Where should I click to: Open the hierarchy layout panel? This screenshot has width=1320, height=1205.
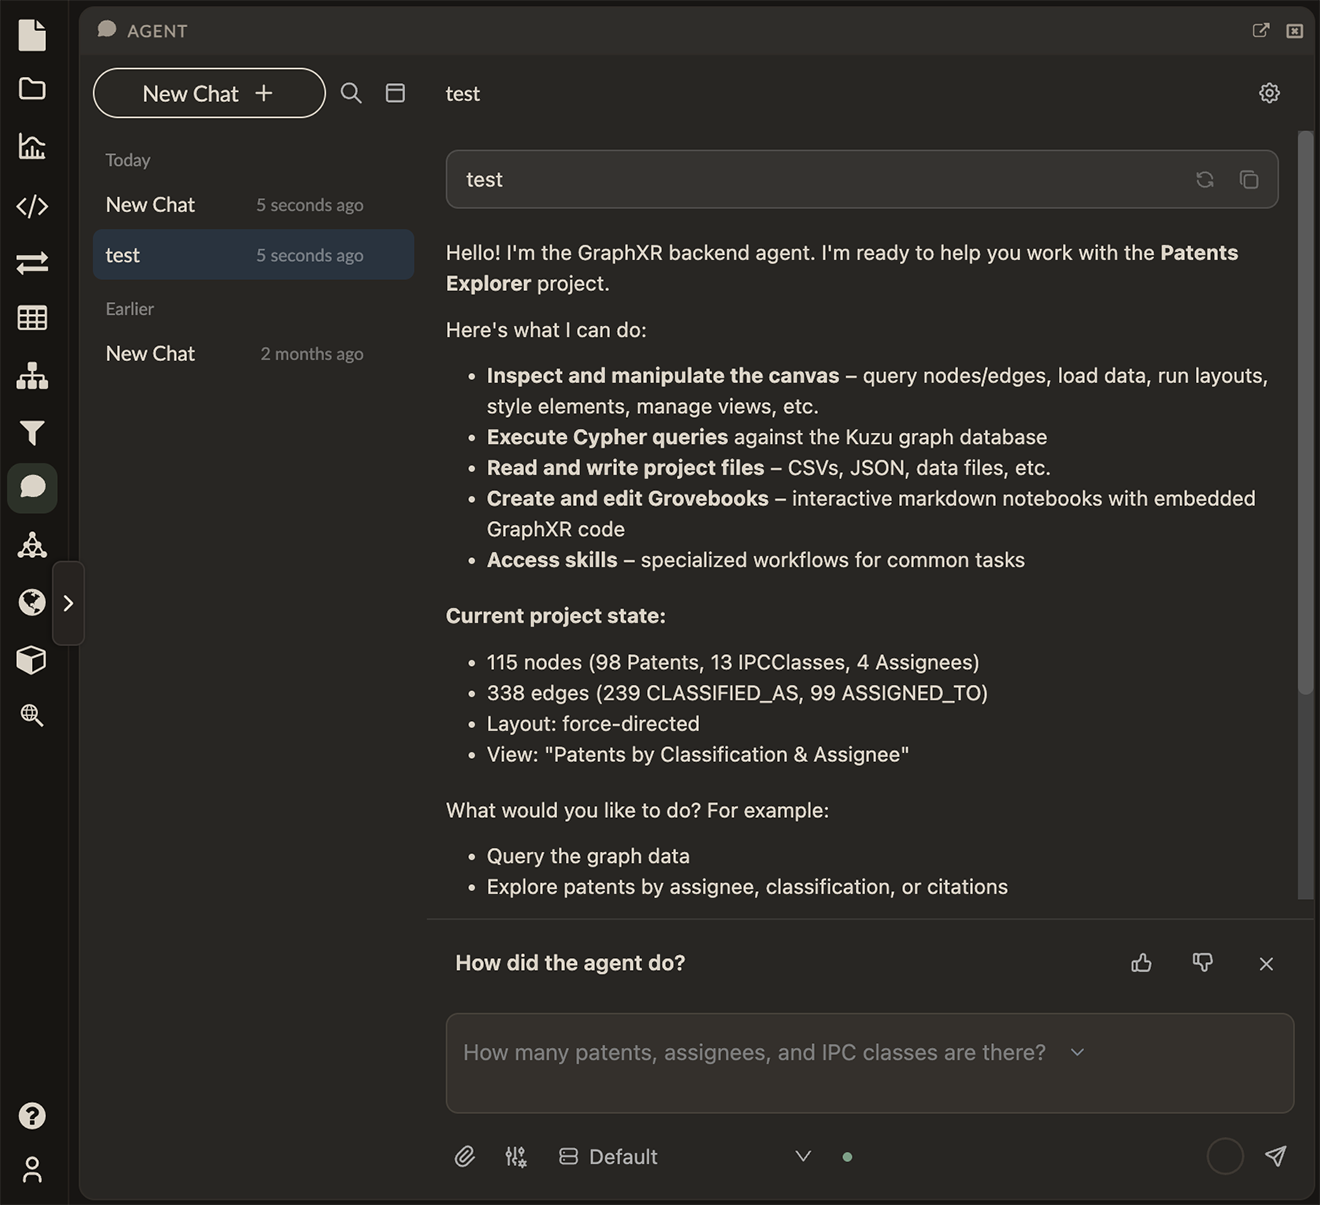[32, 376]
